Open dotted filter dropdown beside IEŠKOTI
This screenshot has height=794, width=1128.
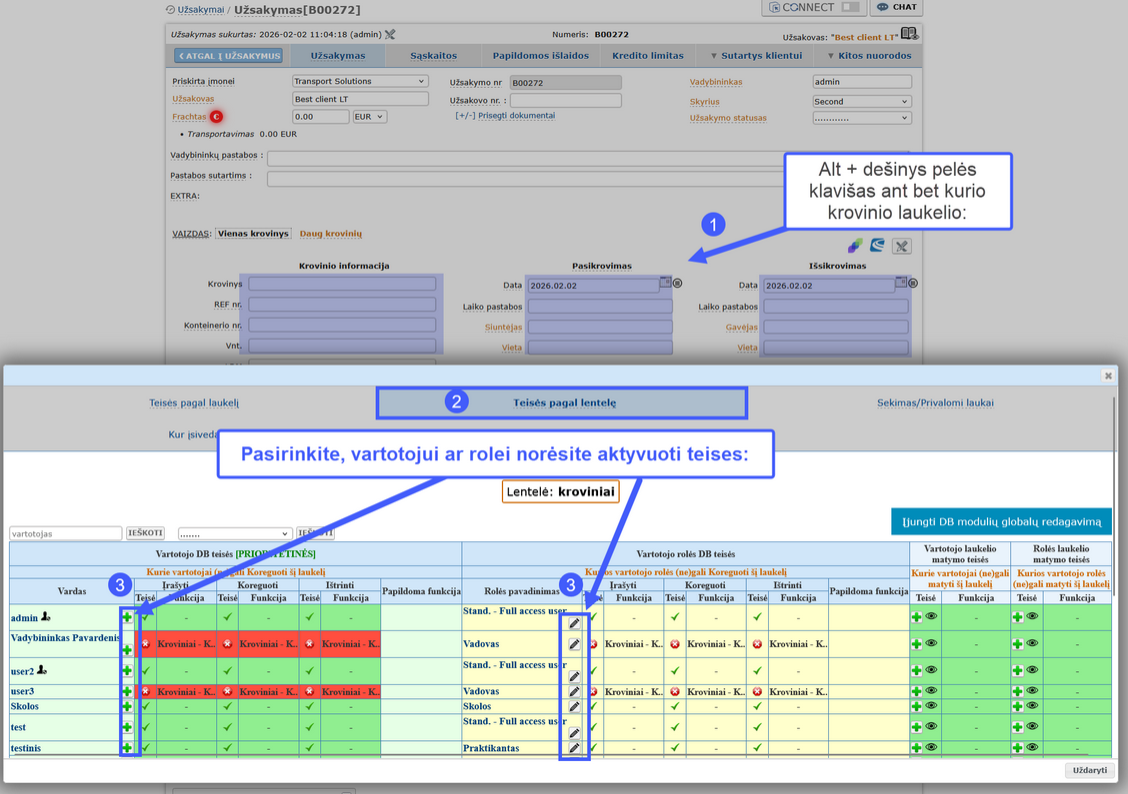coord(235,534)
